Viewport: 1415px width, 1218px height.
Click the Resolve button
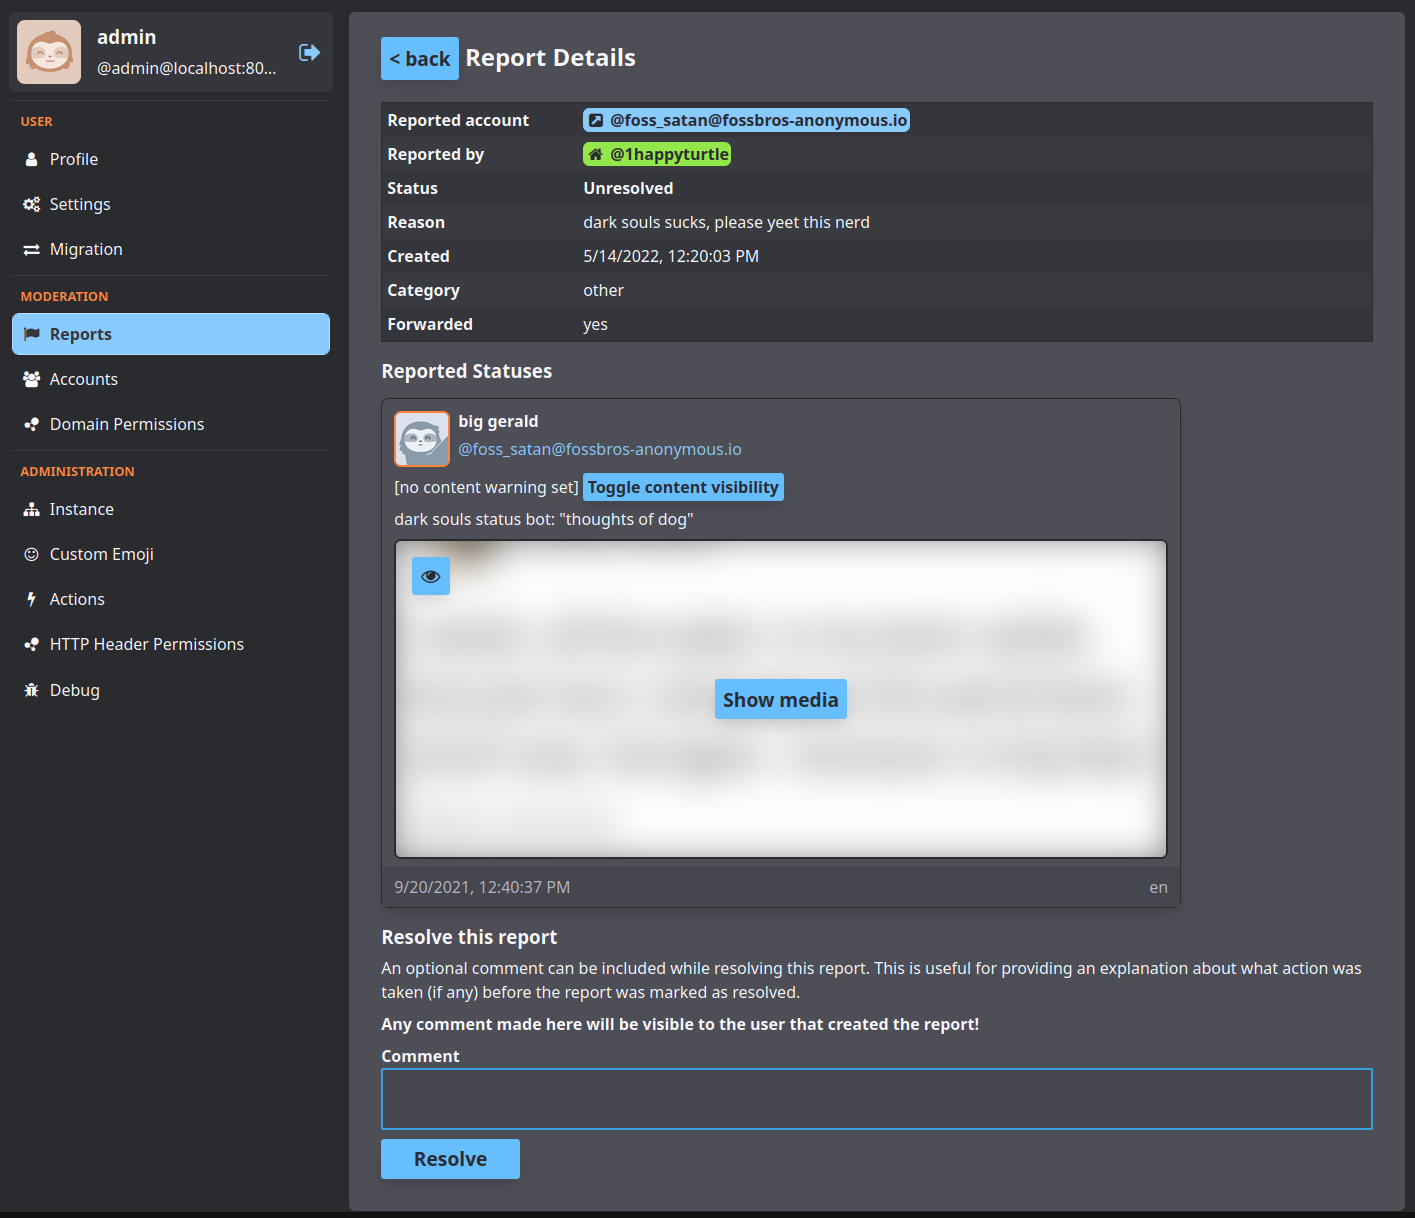pos(450,1158)
